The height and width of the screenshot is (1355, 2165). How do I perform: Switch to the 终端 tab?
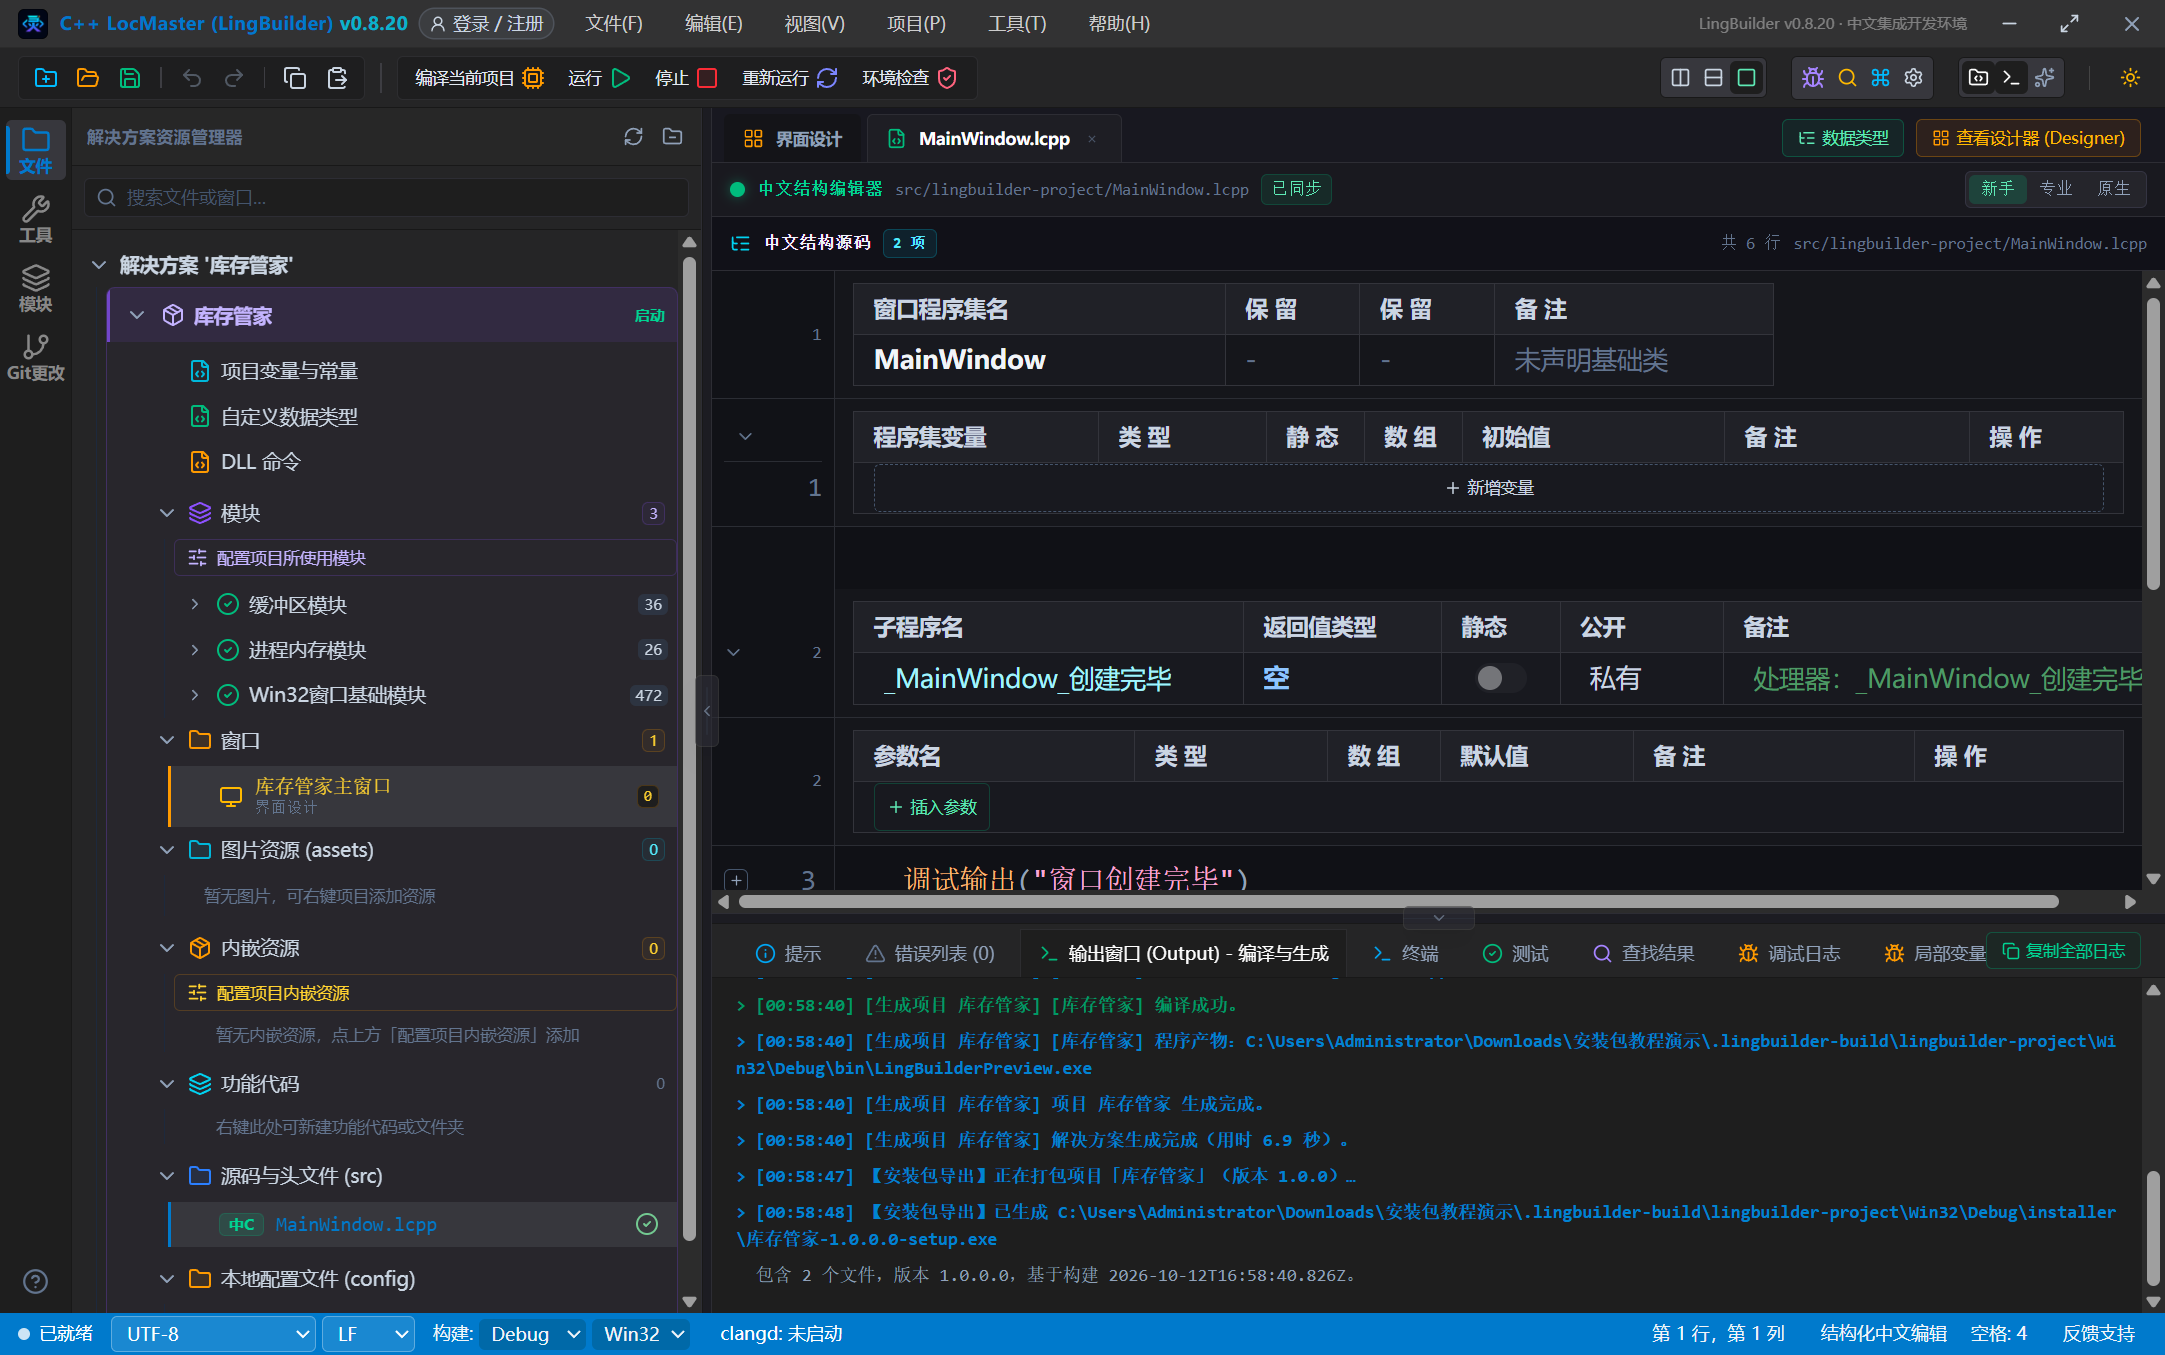1405,953
